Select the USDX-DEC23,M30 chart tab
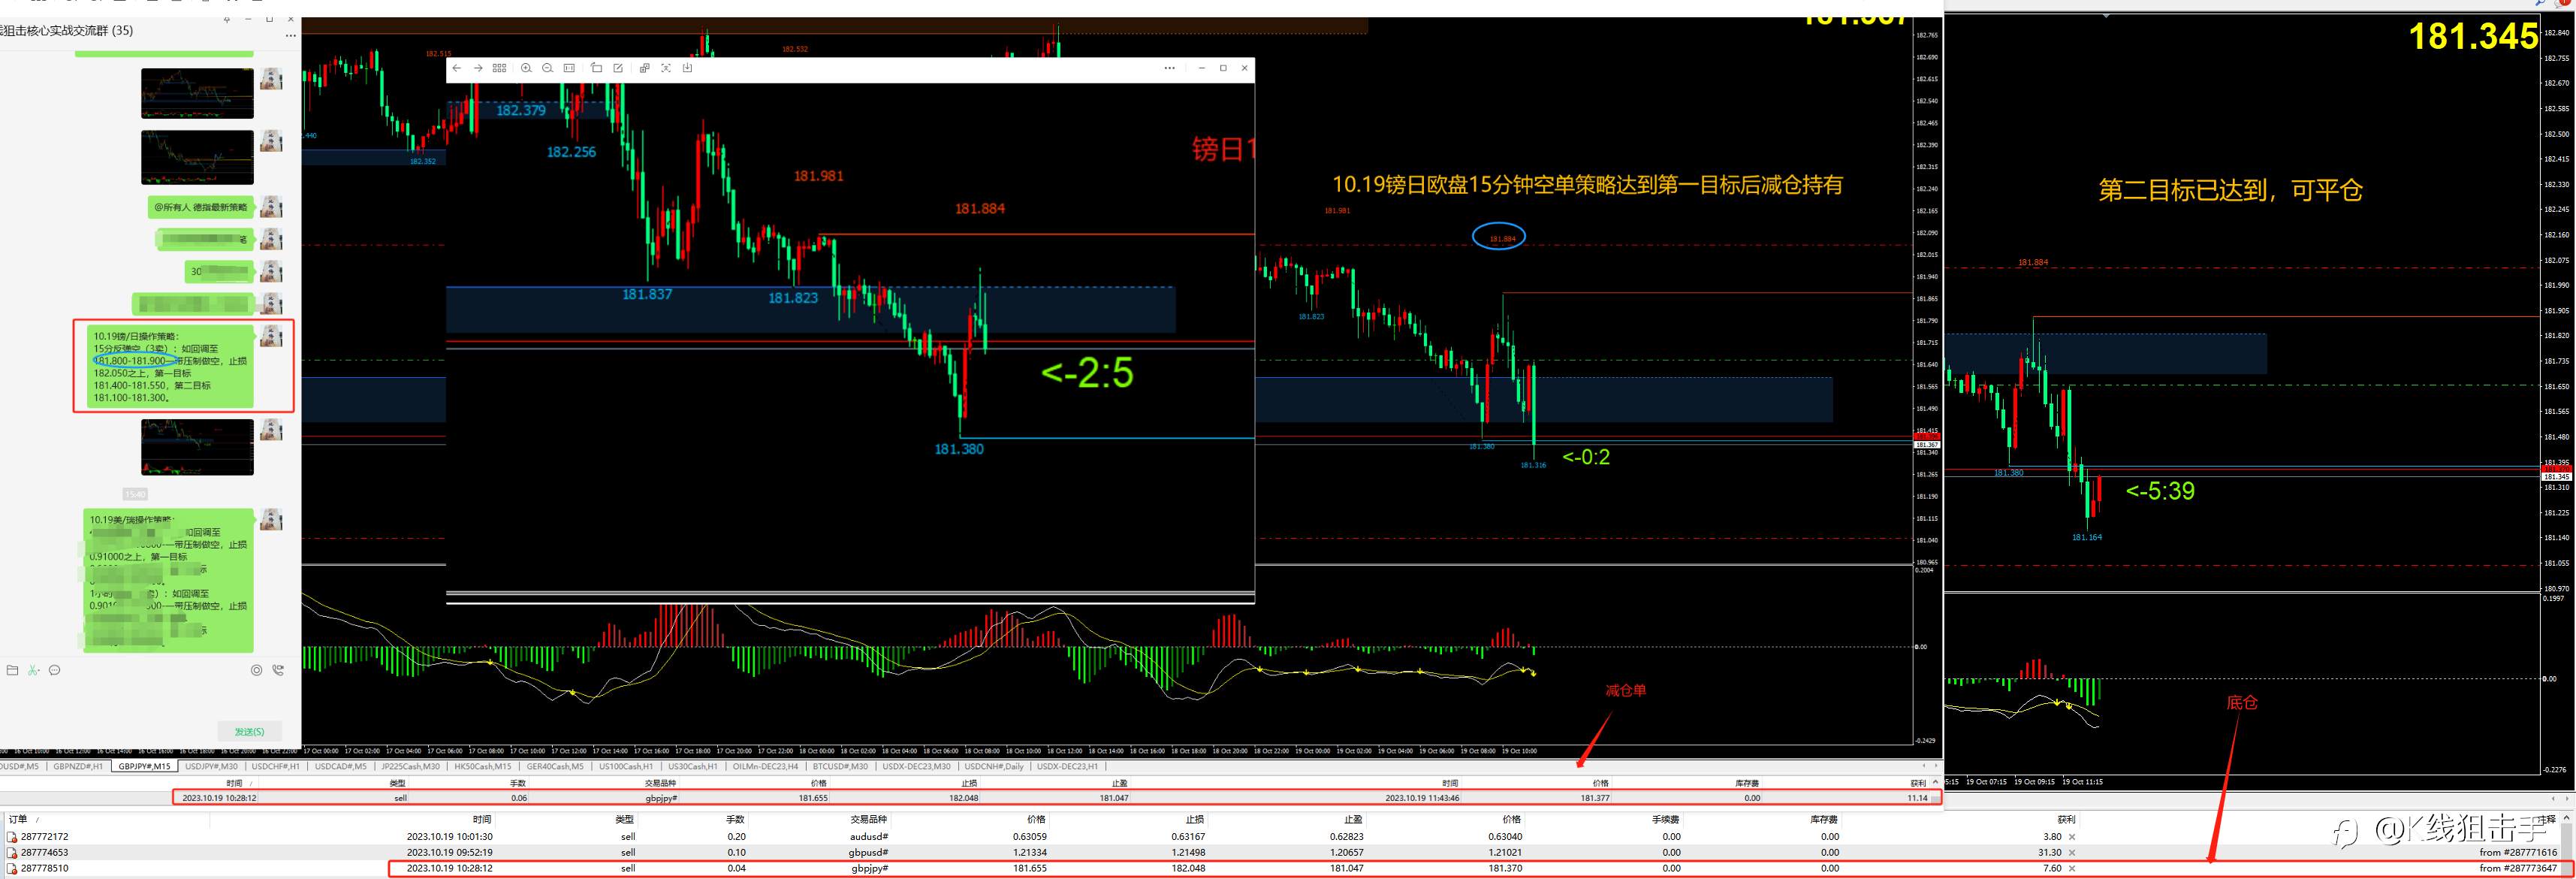 916,767
